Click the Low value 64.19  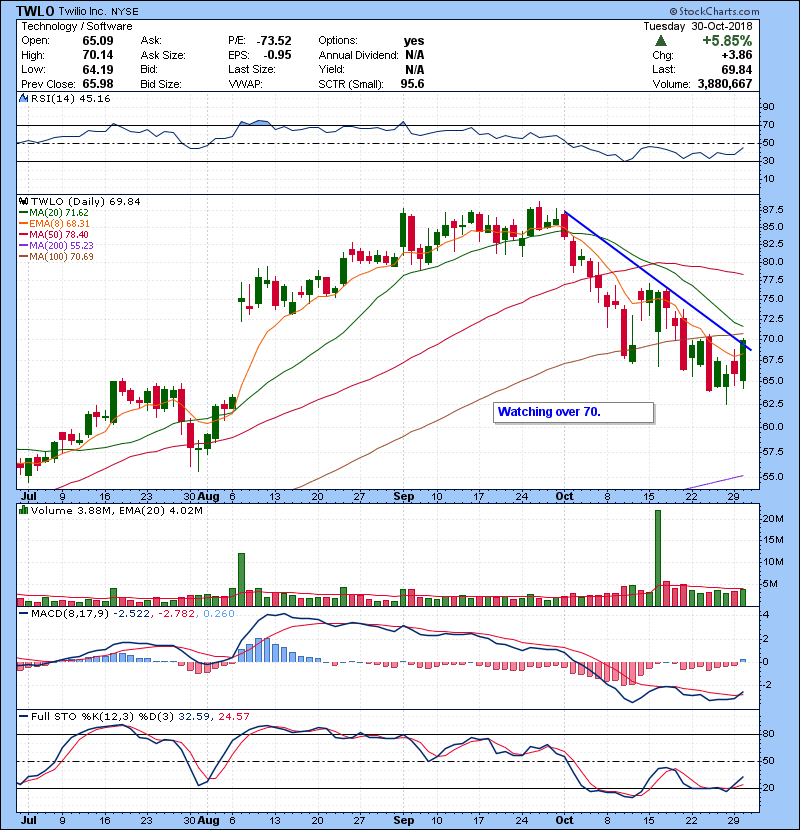point(97,69)
